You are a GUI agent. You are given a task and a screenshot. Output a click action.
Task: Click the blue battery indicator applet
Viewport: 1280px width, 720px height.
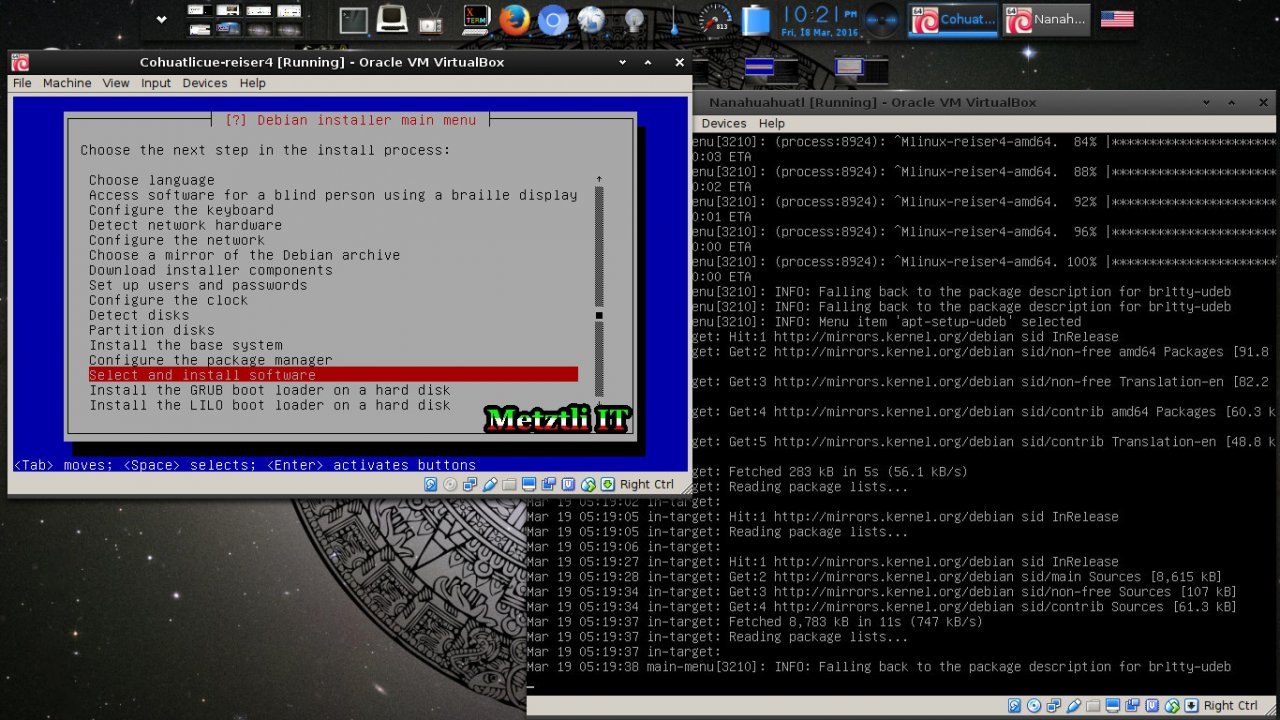pos(756,20)
